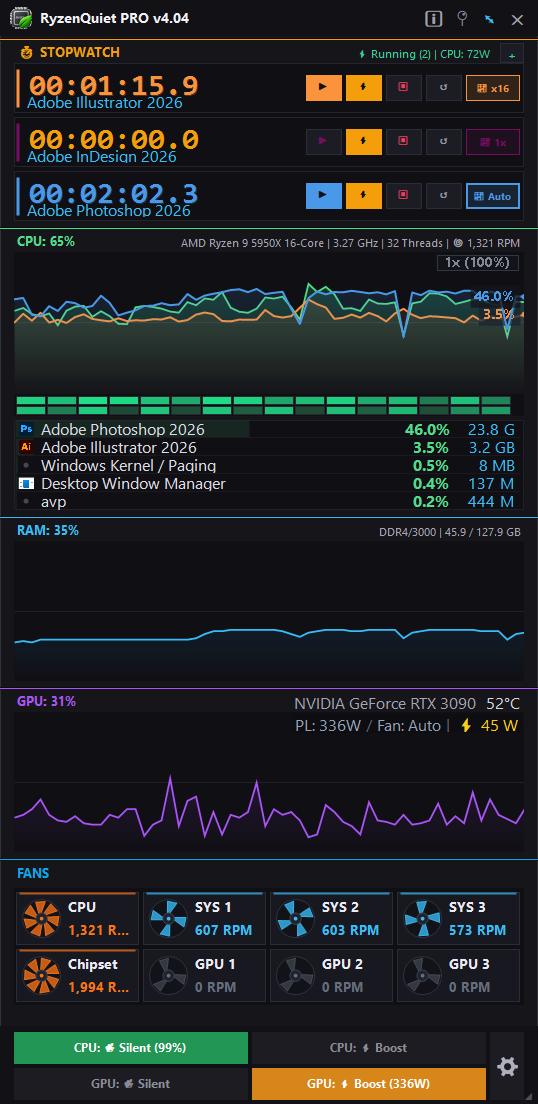538x1104 pixels.
Task: Open the Chipset fan card
Action: (x=77, y=975)
